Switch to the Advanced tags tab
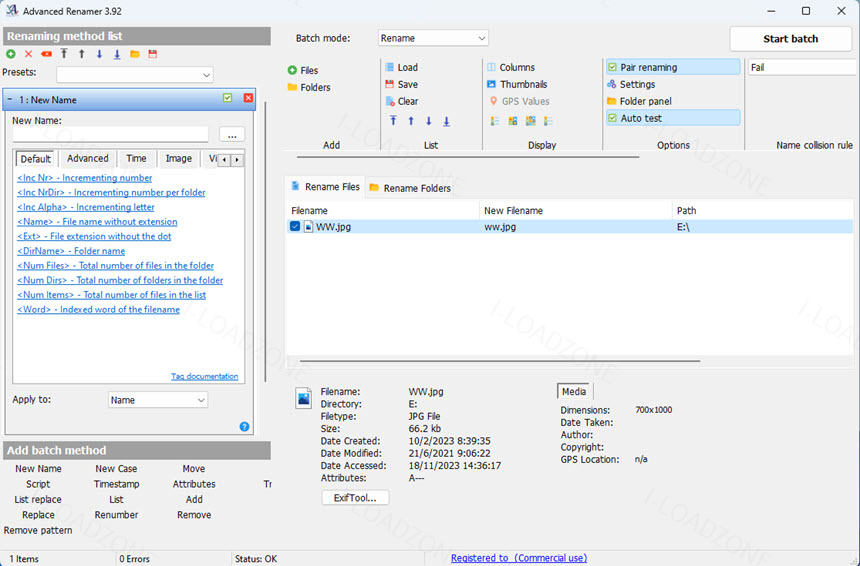The width and height of the screenshot is (860, 566). pos(88,159)
